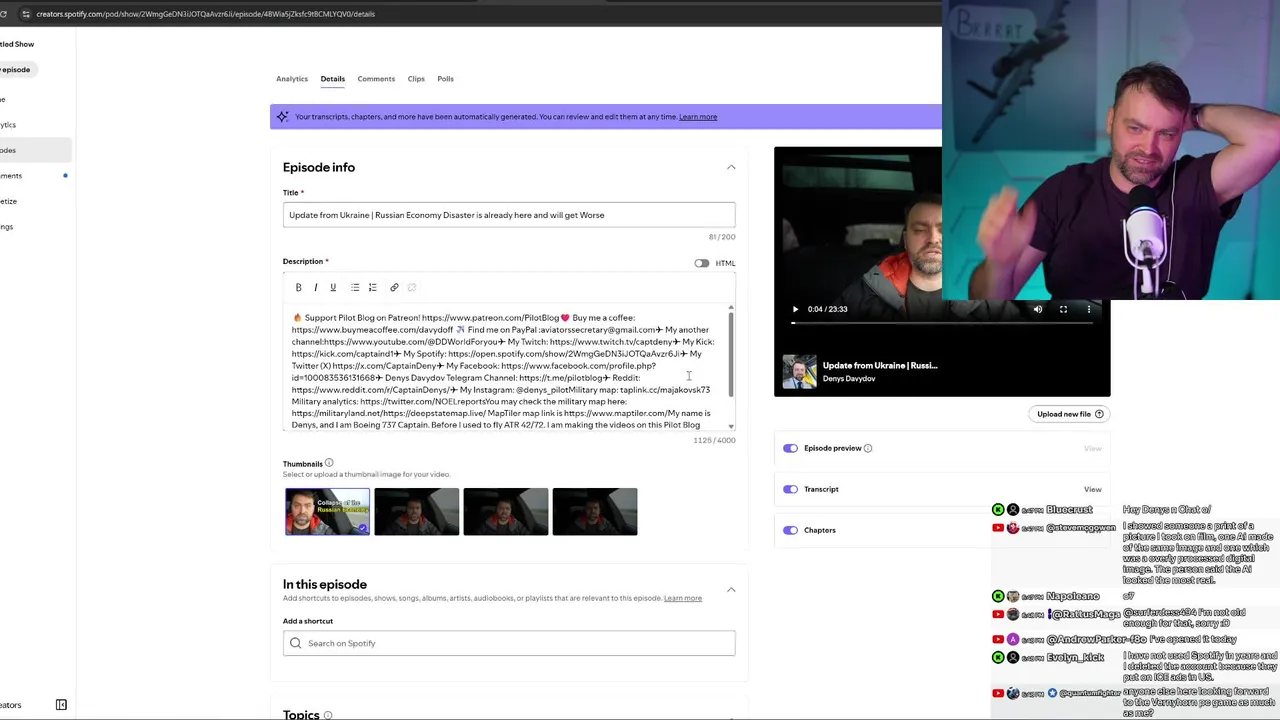Click the 'Denys Davydov' name under player
Image resolution: width=1280 pixels, height=720 pixels.
click(849, 379)
